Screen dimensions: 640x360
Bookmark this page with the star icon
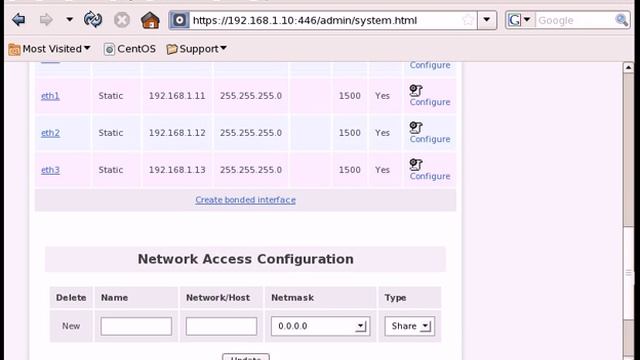click(x=468, y=20)
